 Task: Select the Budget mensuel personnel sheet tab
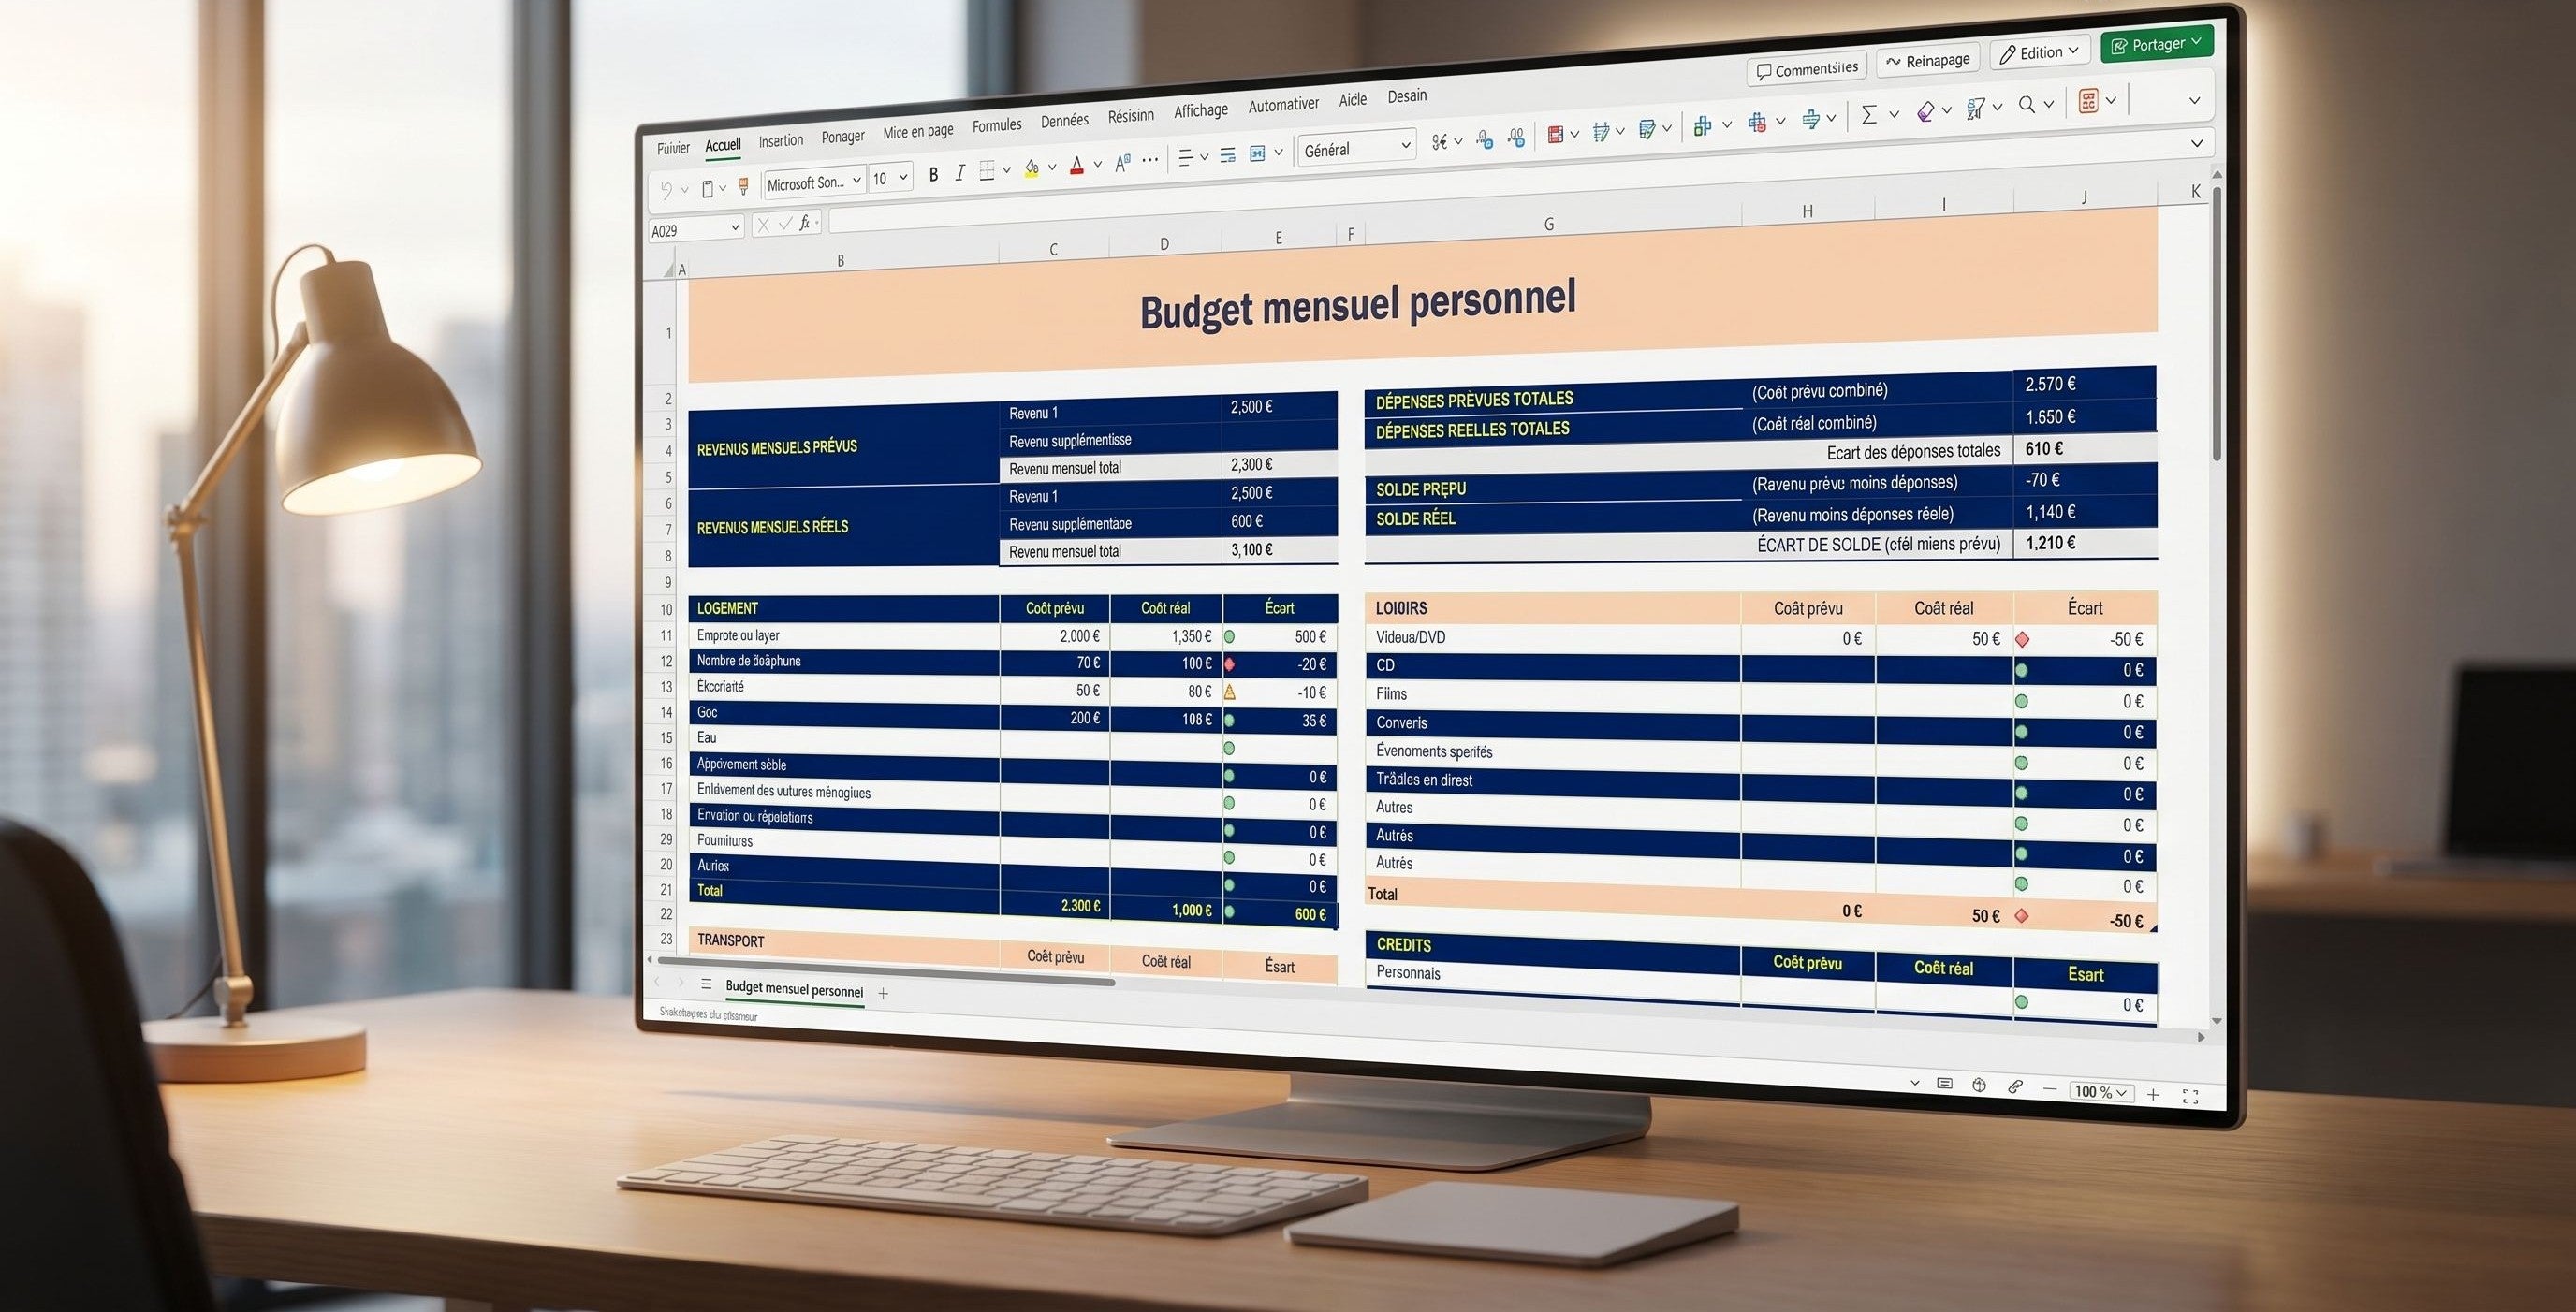[x=794, y=990]
